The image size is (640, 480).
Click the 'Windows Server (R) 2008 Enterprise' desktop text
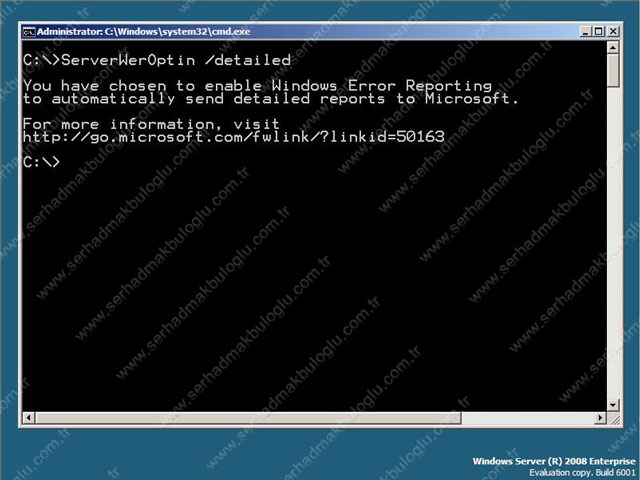pos(554,461)
